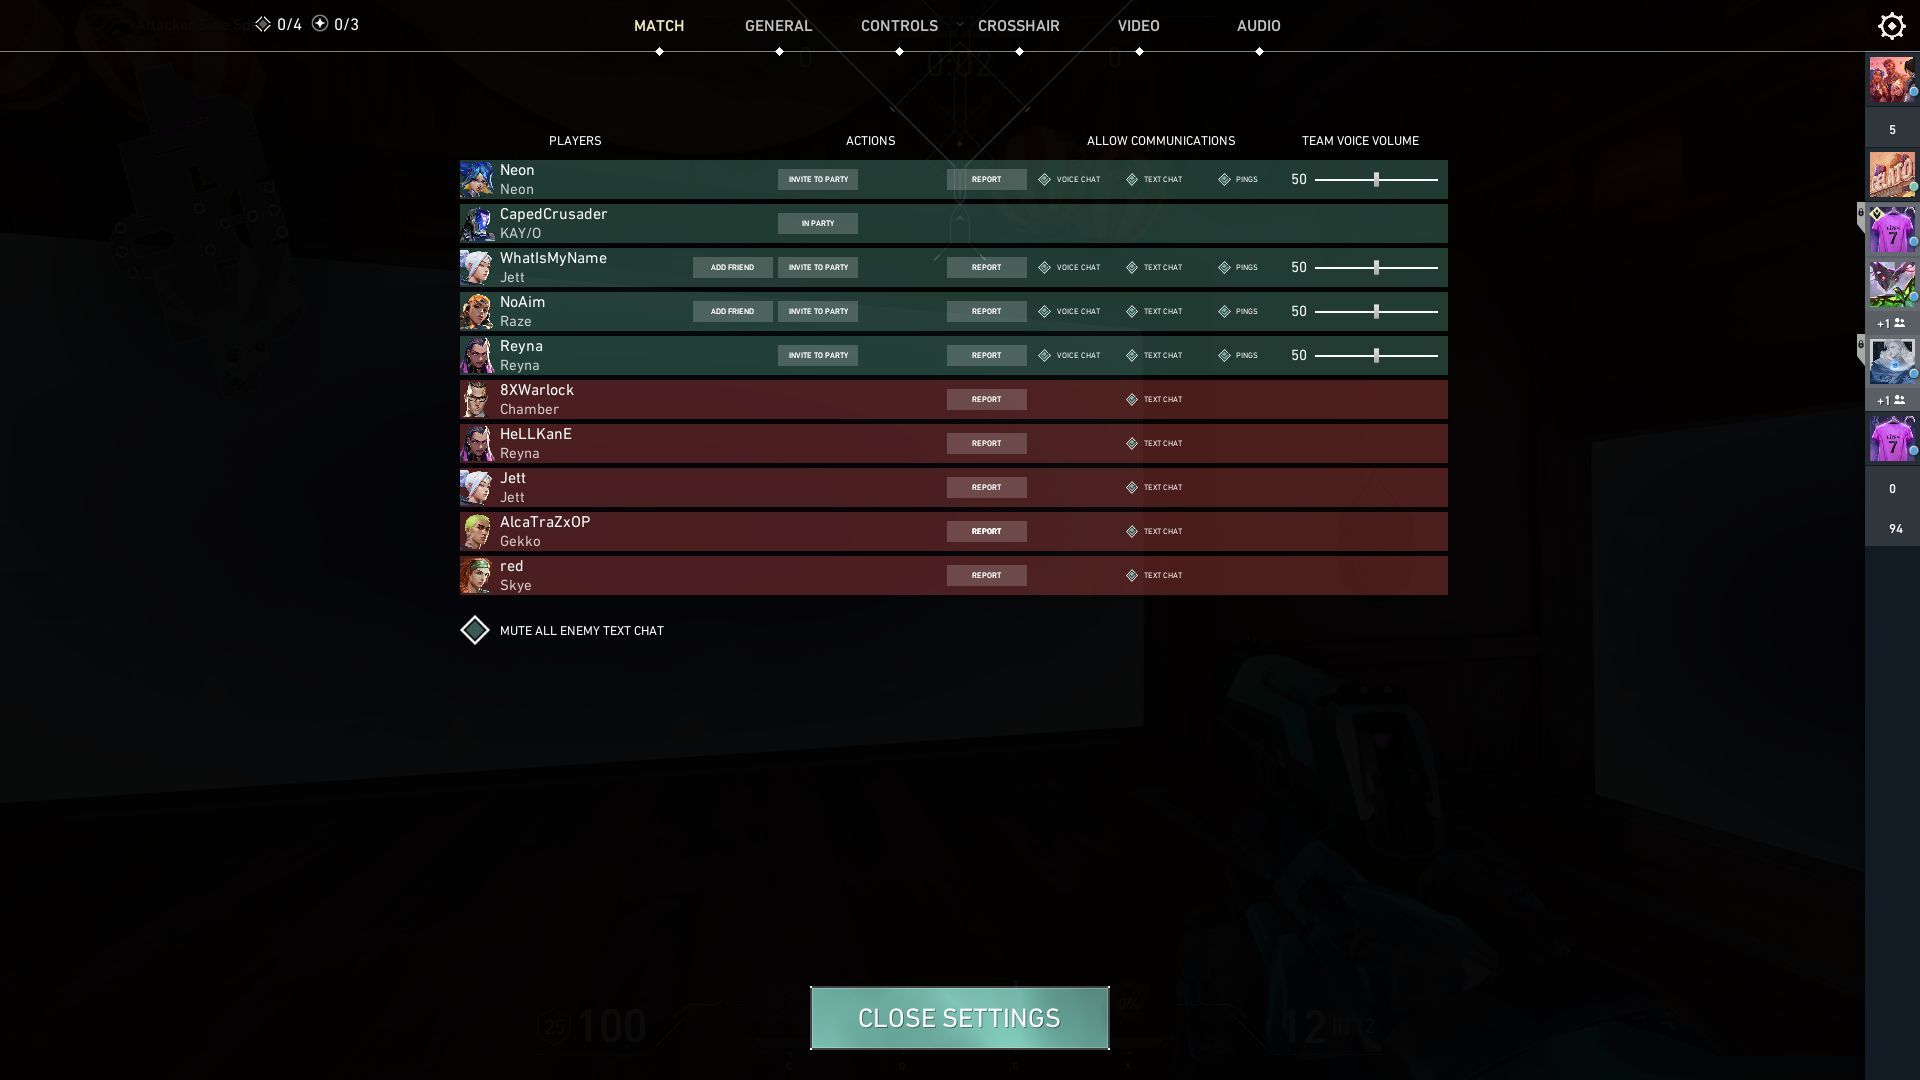Open the VIDEO settings tab
Screen dimensions: 1920x1080
coord(1138,26)
